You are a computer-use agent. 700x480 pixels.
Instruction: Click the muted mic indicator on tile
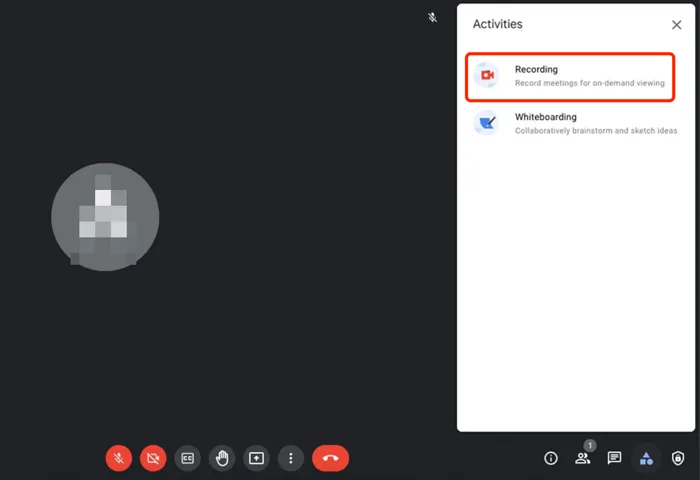tap(432, 17)
